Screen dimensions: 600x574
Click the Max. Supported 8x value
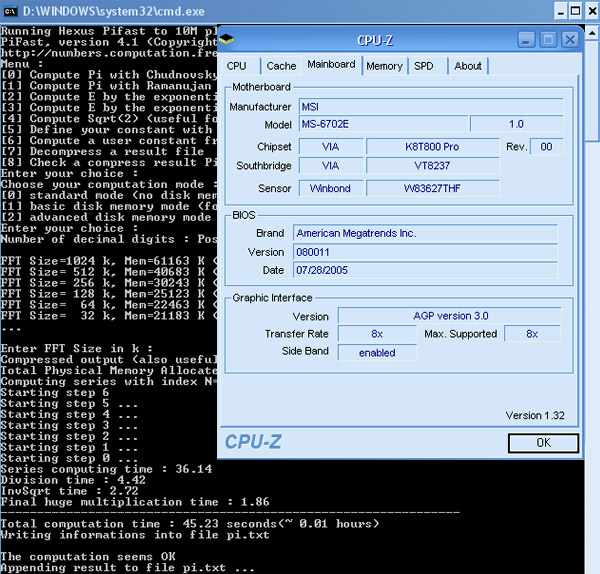point(533,334)
